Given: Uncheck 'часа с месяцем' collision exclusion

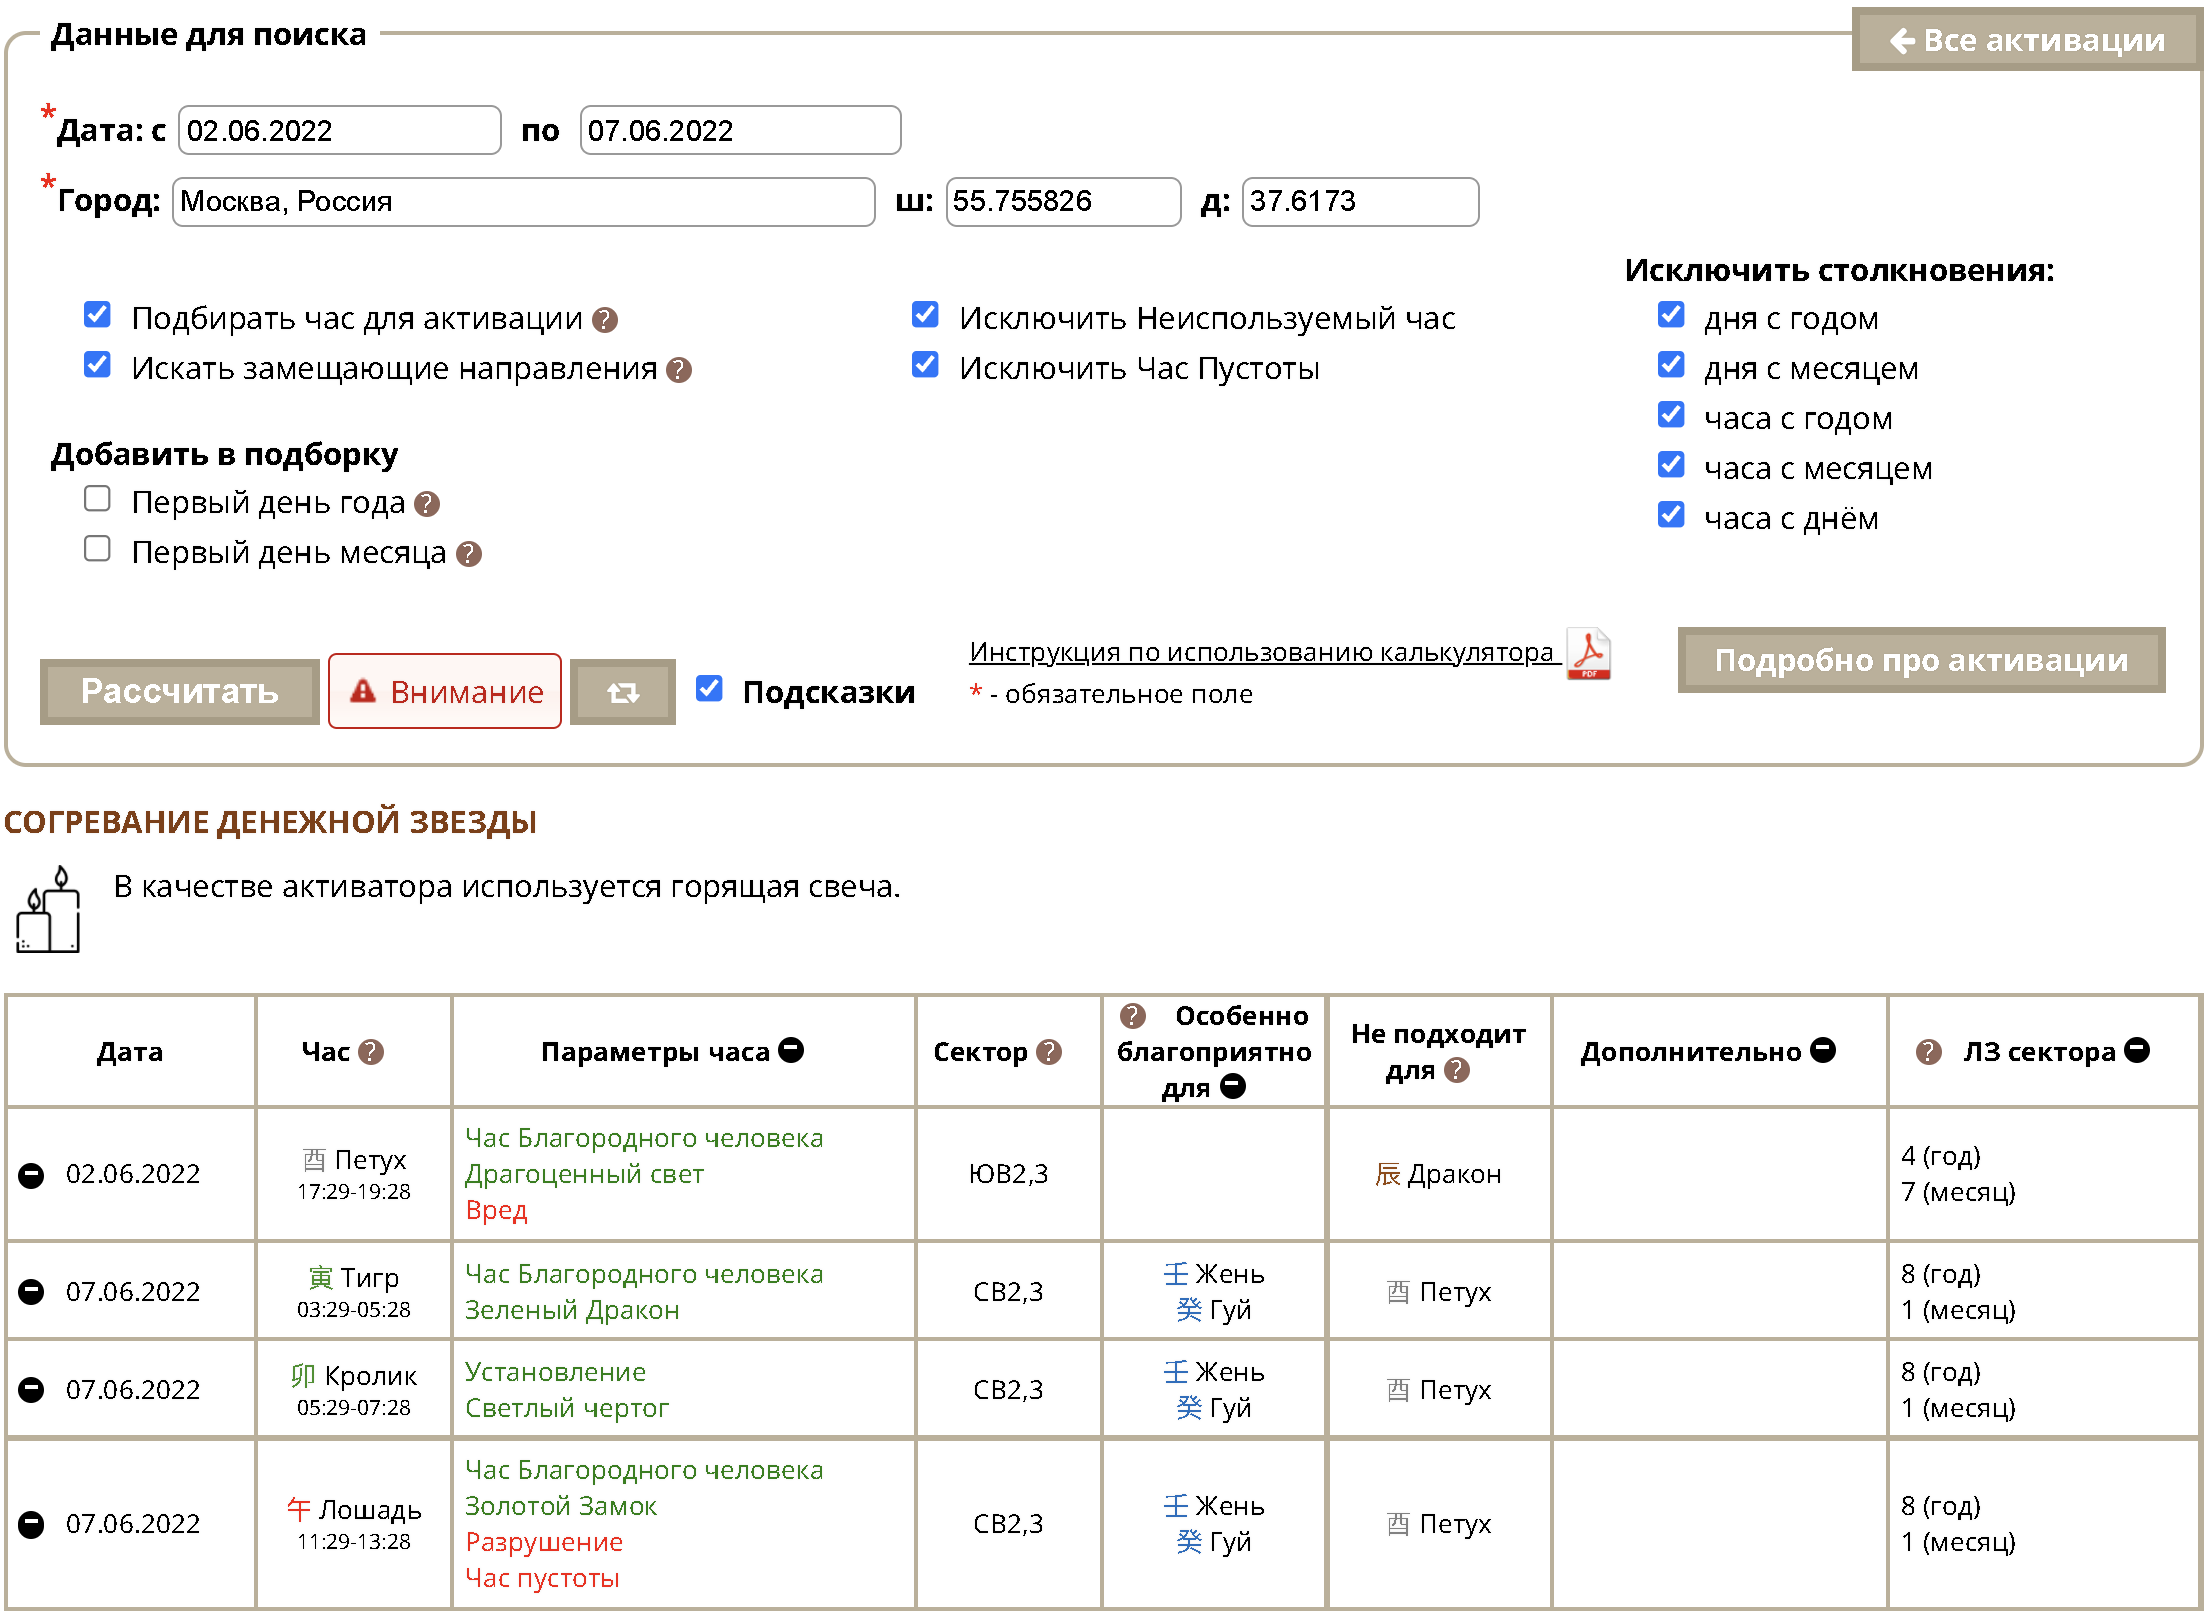Looking at the screenshot, I should point(1671,465).
